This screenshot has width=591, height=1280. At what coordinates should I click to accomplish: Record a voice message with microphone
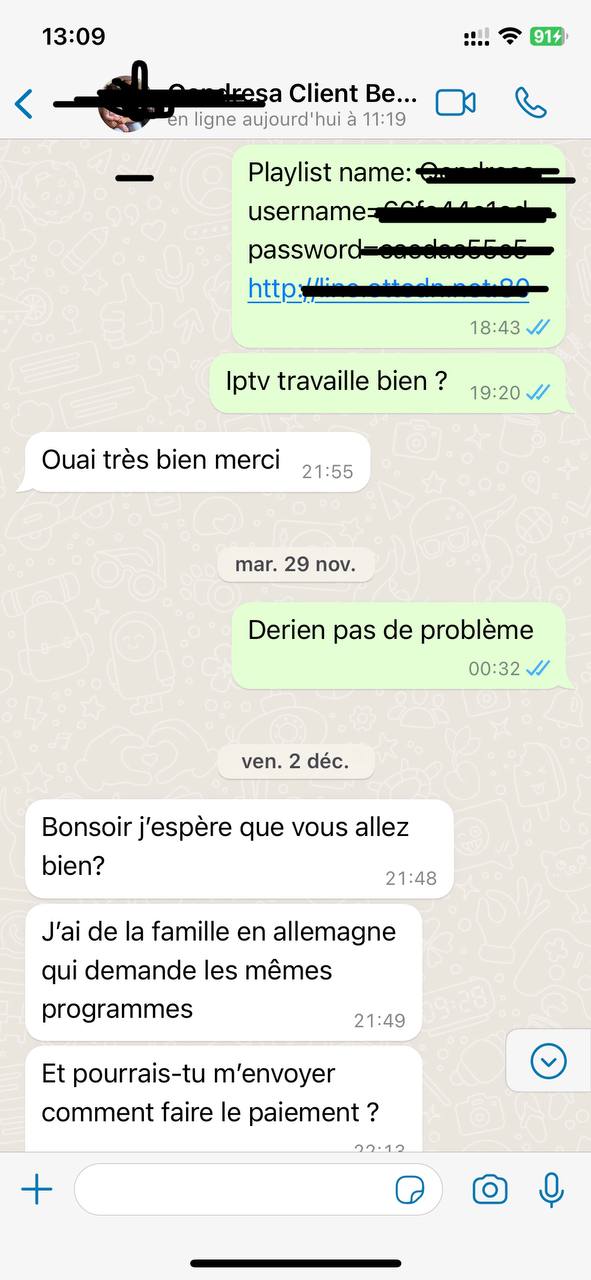551,1189
